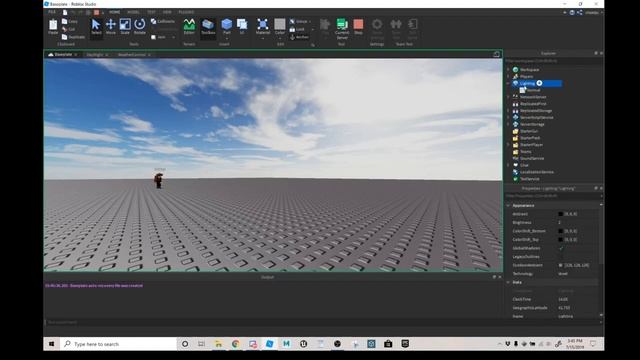The height and width of the screenshot is (360, 640).
Task: Open the Material picker
Action: pos(263,27)
